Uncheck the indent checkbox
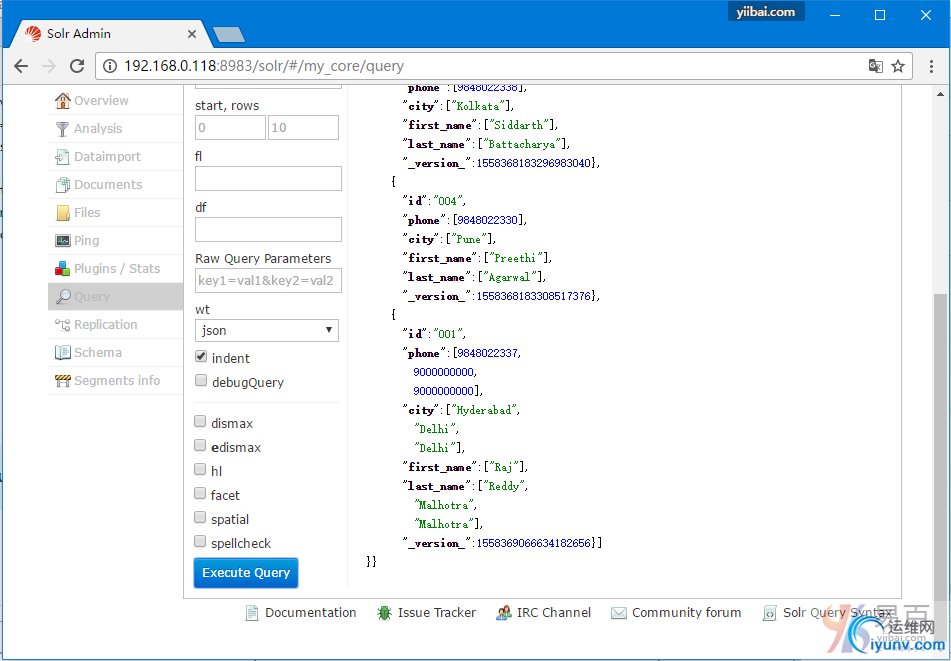Image resolution: width=951 pixels, height=661 pixels. coord(201,357)
